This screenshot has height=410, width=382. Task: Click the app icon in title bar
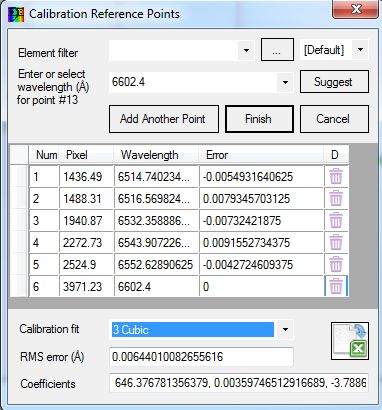coord(16,14)
